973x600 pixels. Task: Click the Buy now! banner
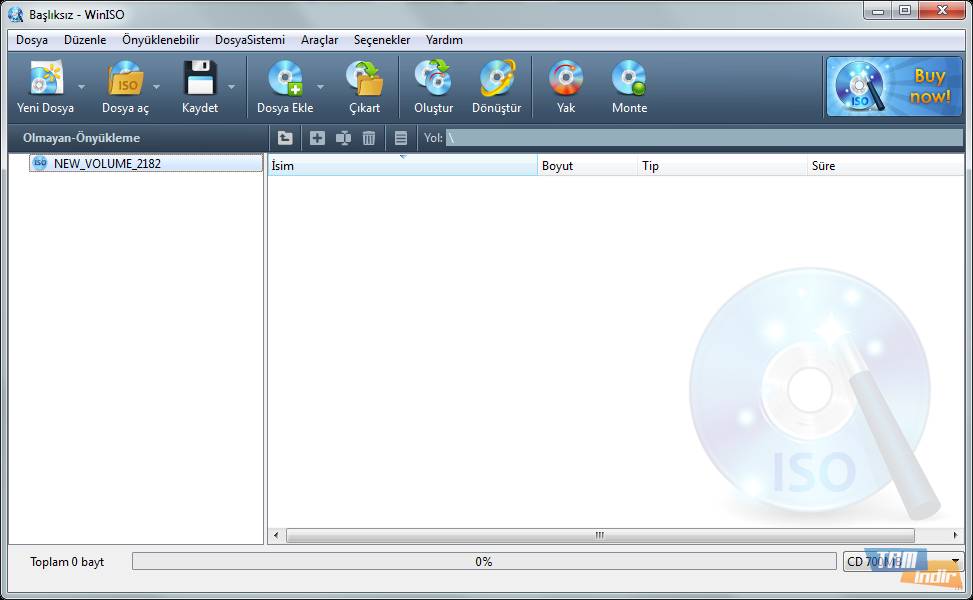[x=894, y=87]
